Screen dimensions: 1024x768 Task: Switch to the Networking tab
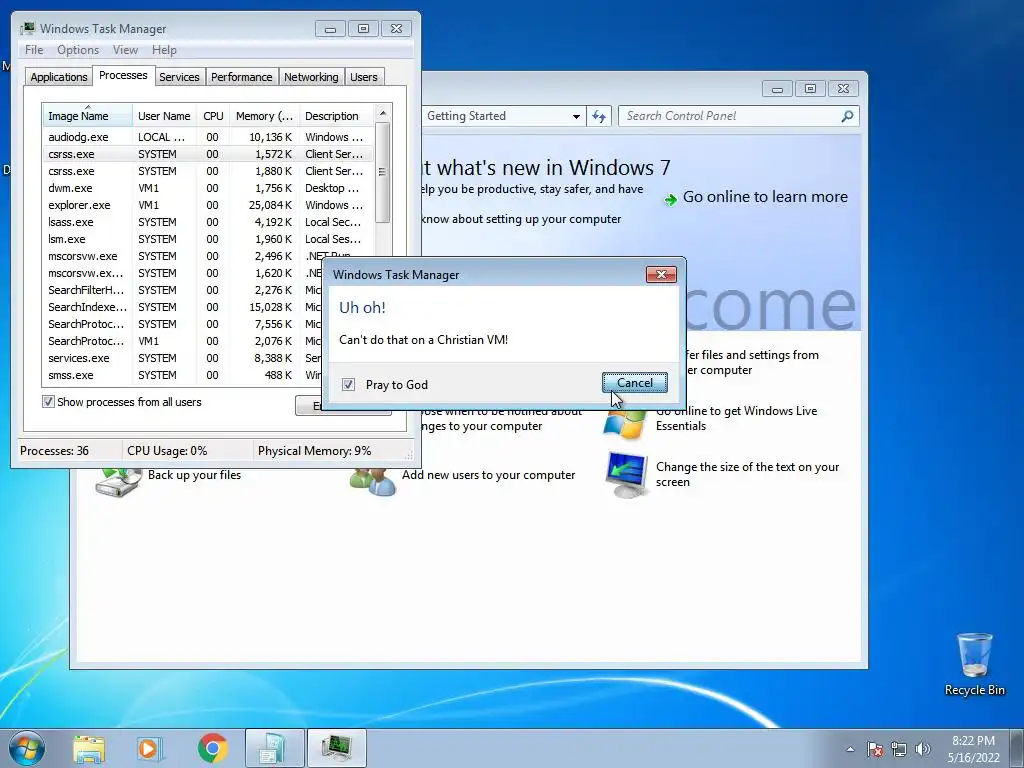pyautogui.click(x=311, y=77)
